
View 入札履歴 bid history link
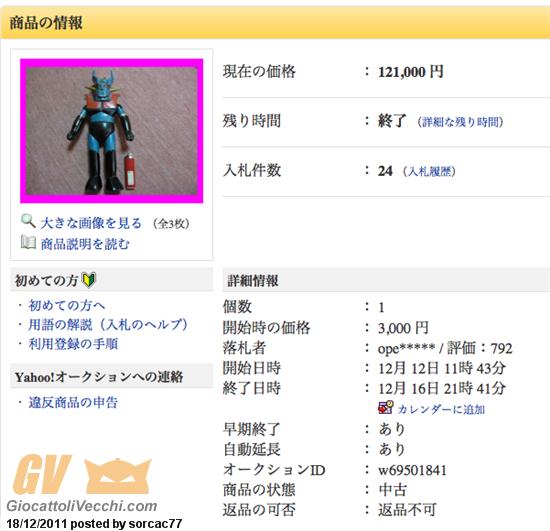pyautogui.click(x=429, y=172)
